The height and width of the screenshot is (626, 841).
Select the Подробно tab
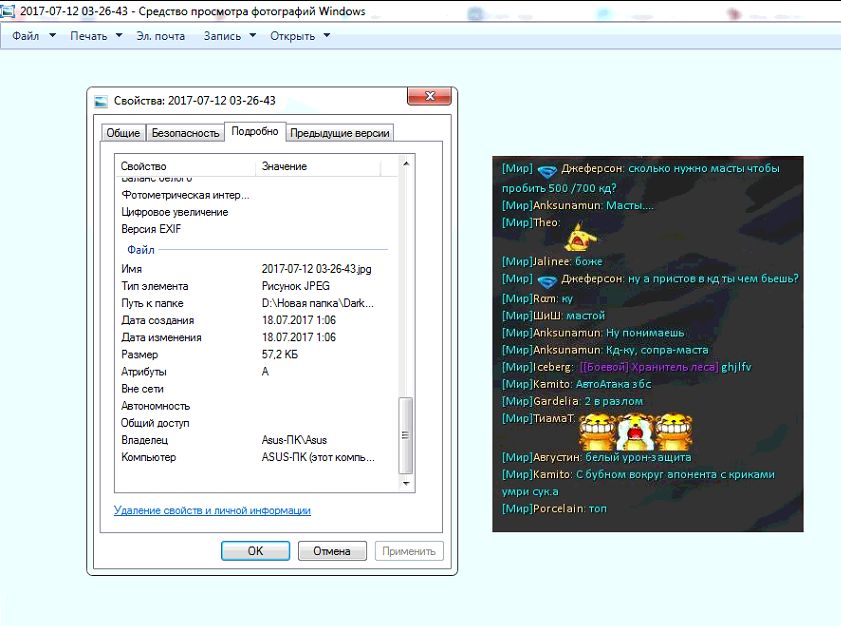pyautogui.click(x=255, y=131)
